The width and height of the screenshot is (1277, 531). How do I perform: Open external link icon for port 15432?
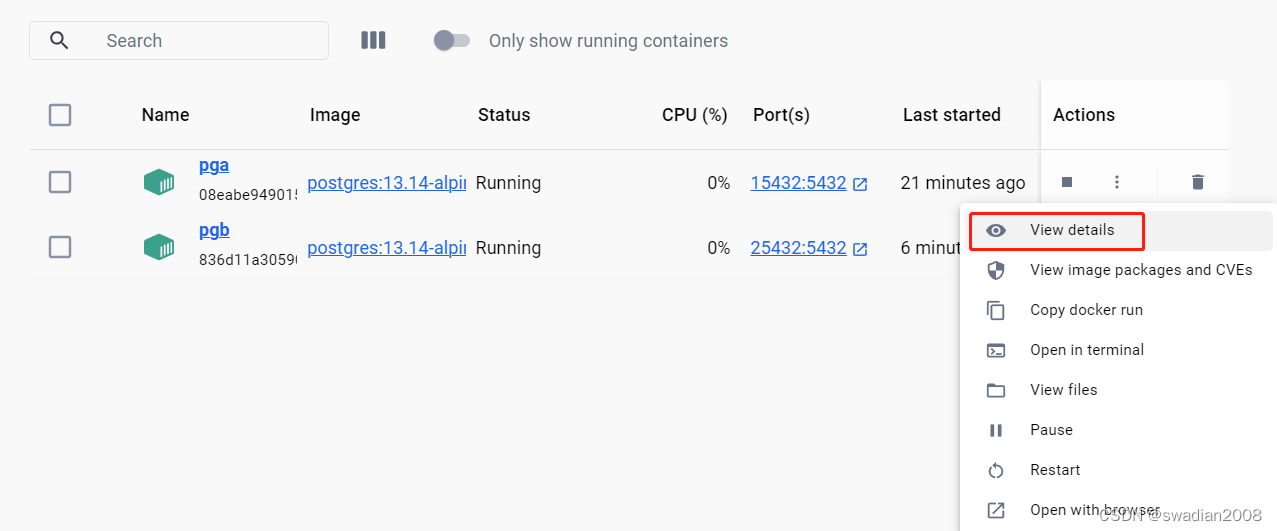(860, 184)
